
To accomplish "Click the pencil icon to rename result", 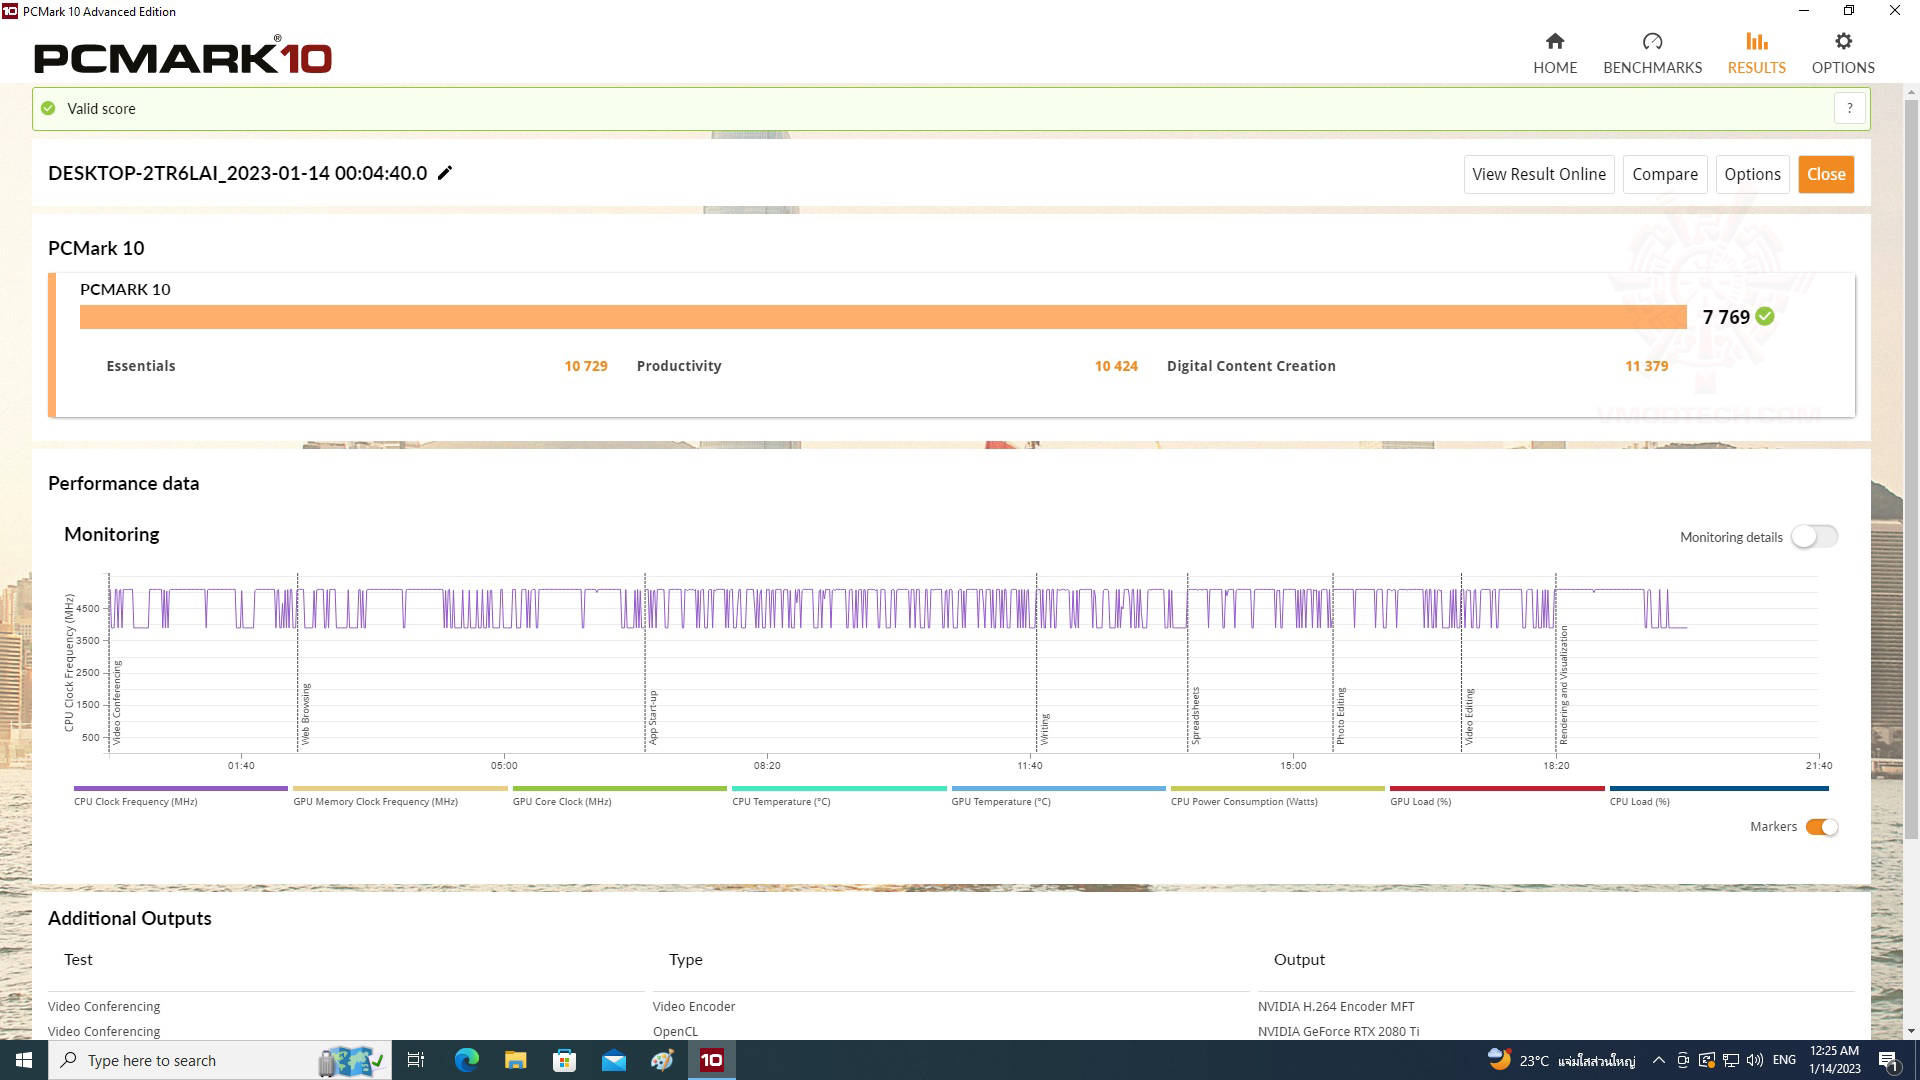I will click(x=445, y=173).
